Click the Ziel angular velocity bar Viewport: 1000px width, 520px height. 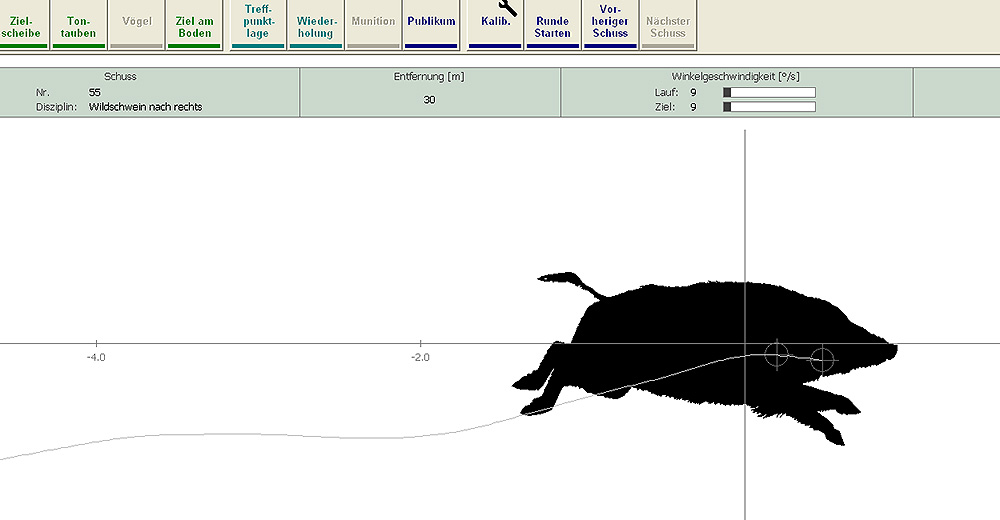pos(769,107)
